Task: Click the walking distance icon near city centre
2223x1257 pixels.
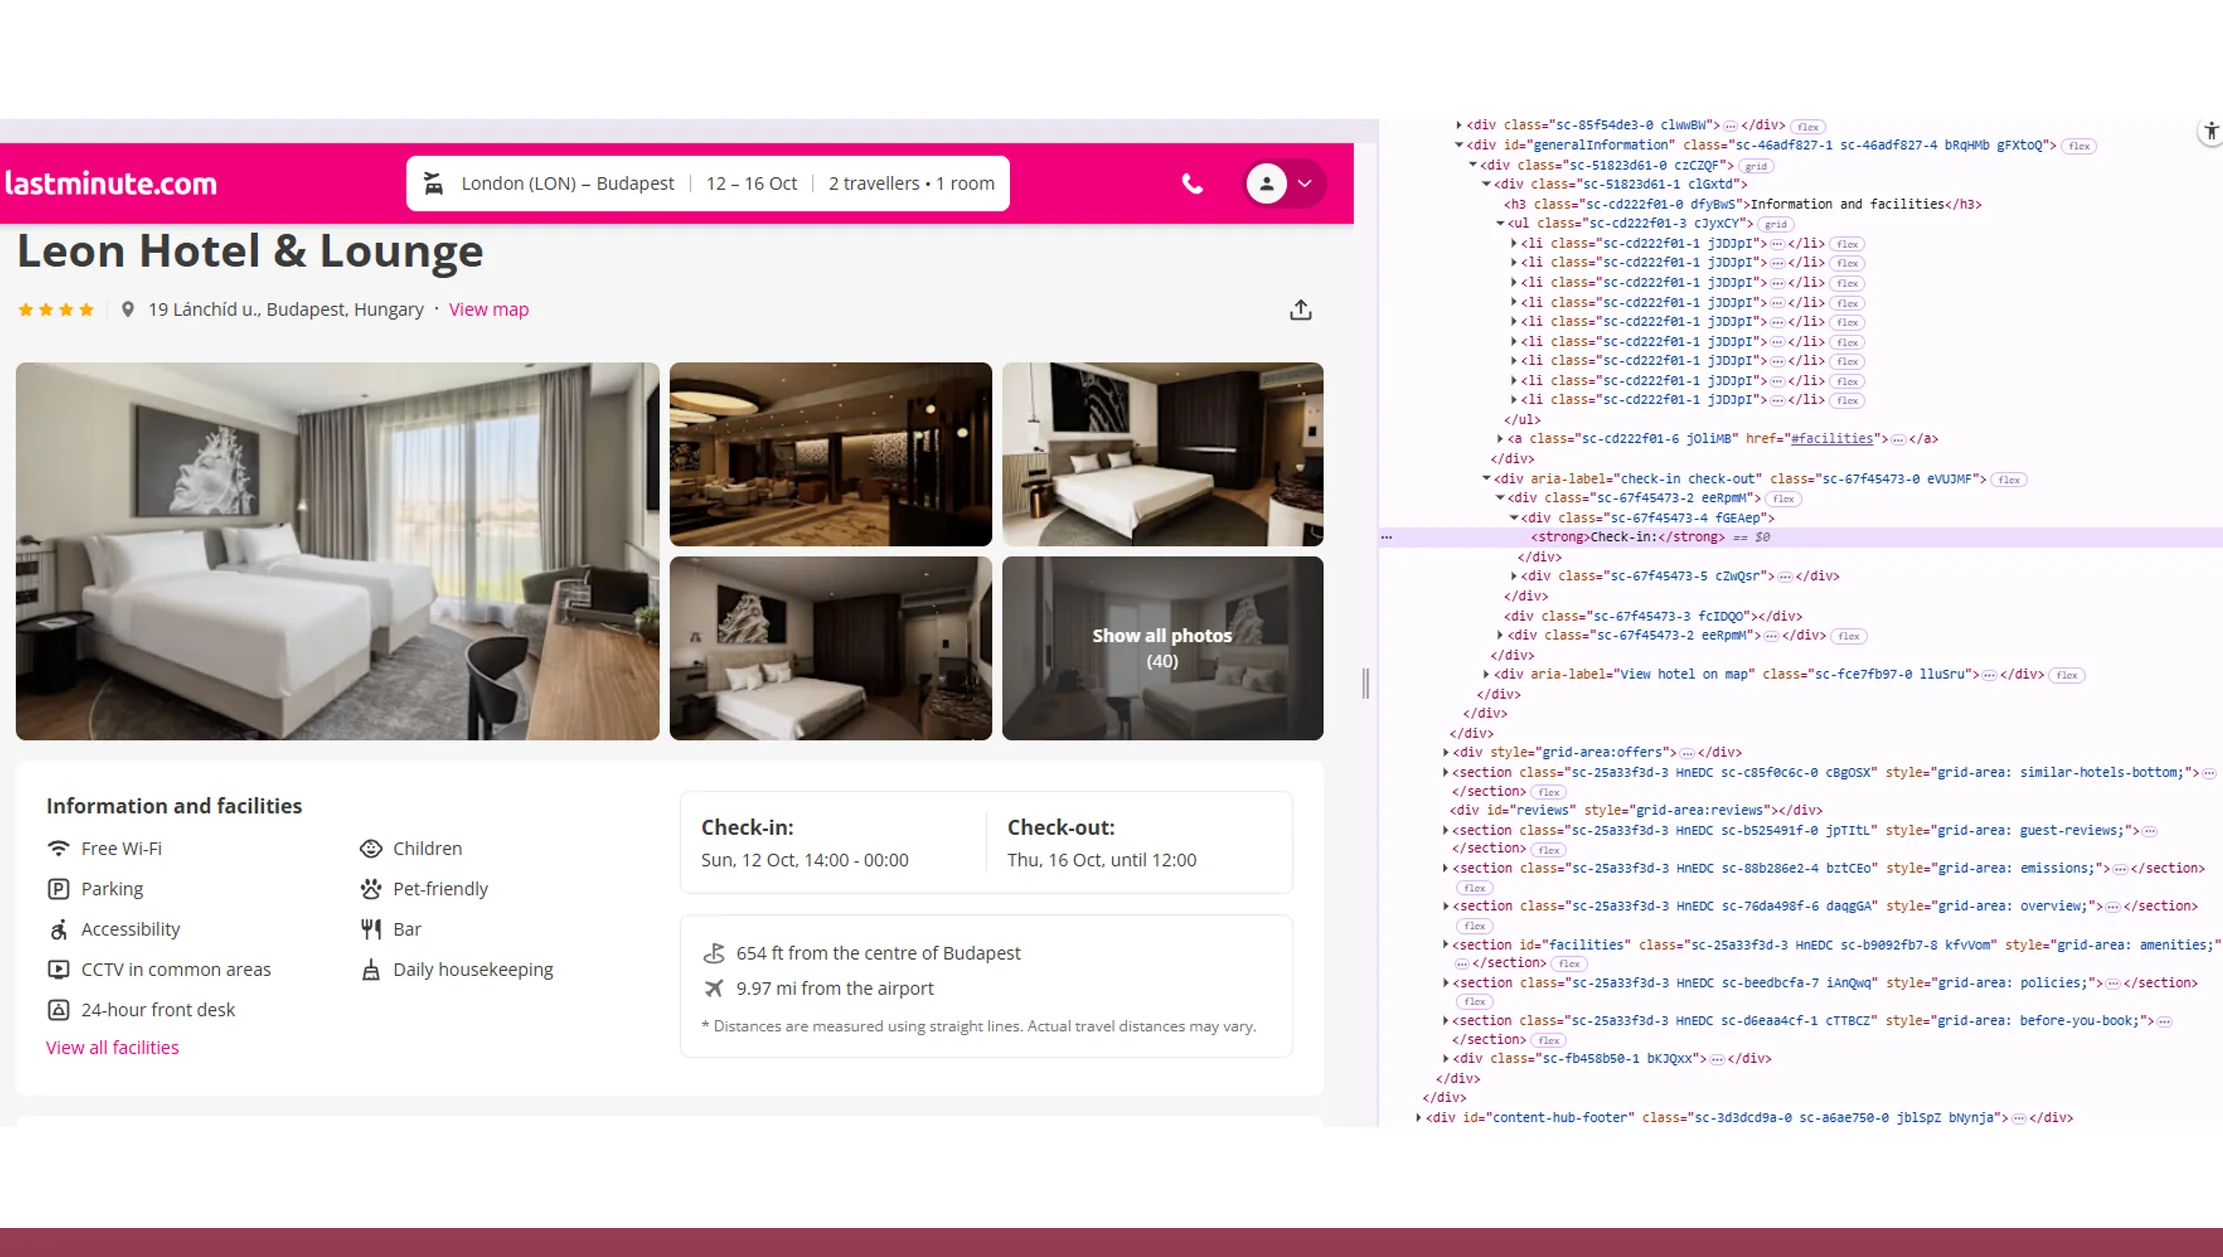Action: [x=713, y=951]
